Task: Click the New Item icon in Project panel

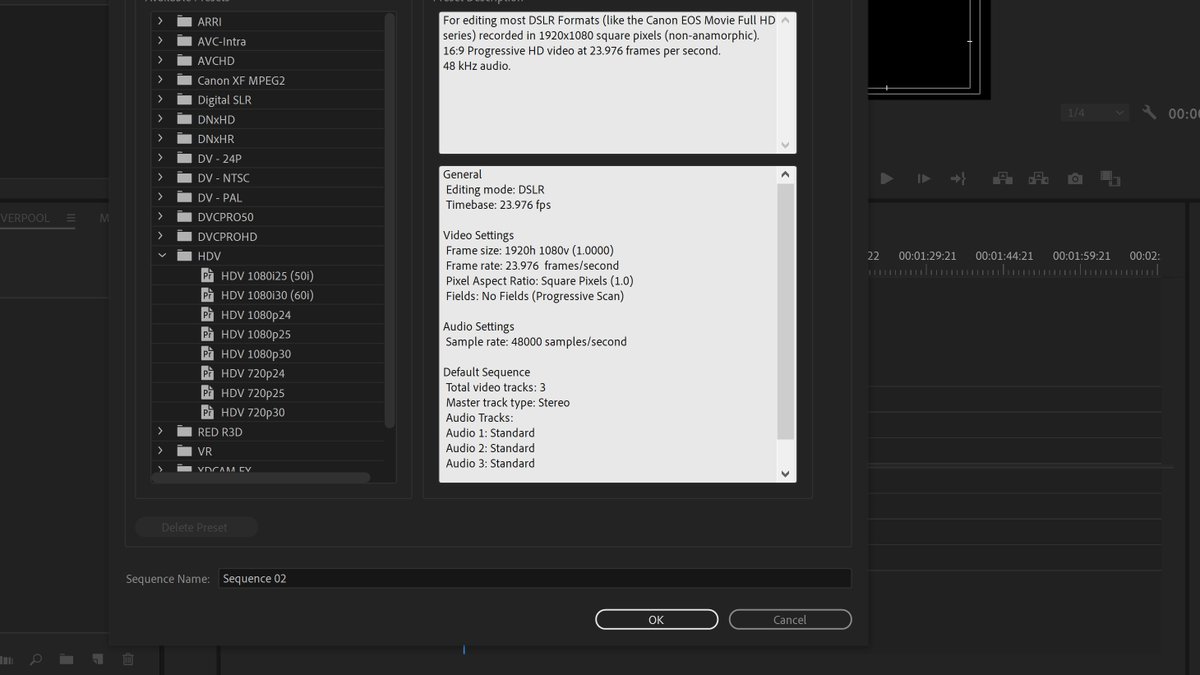Action: point(97,659)
